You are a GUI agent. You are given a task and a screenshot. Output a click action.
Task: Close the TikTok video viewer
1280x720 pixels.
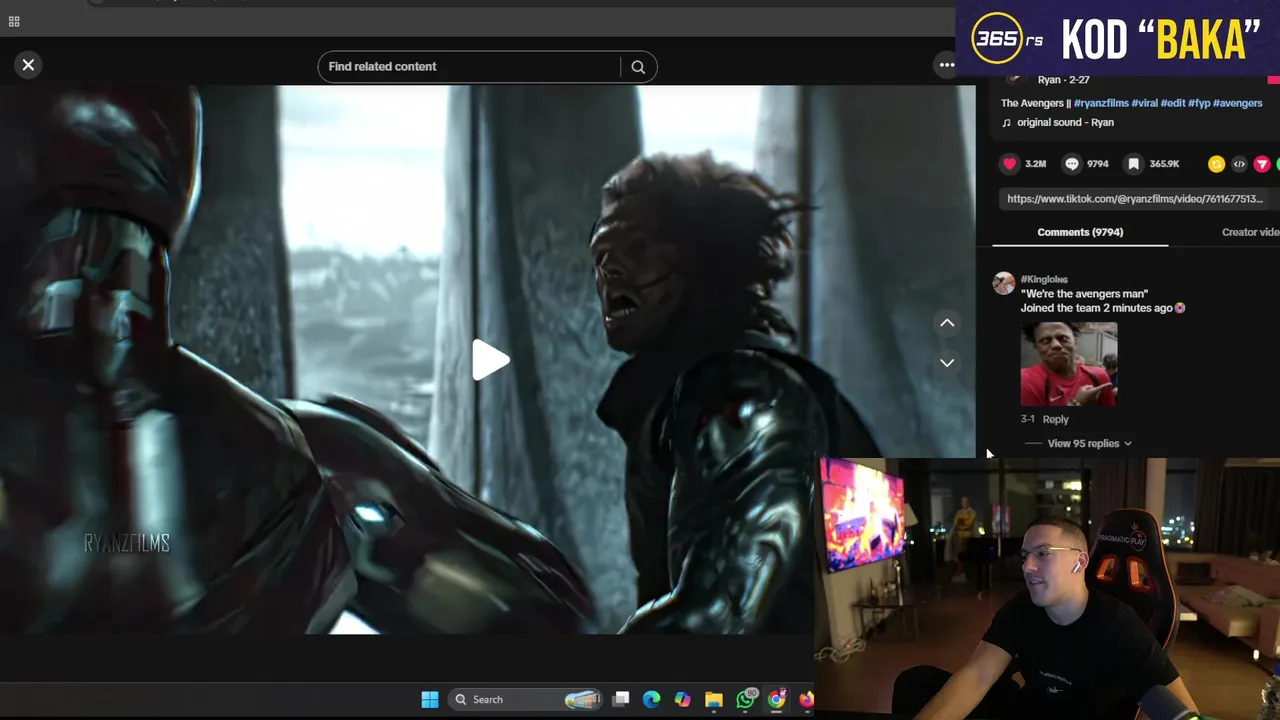pos(28,65)
